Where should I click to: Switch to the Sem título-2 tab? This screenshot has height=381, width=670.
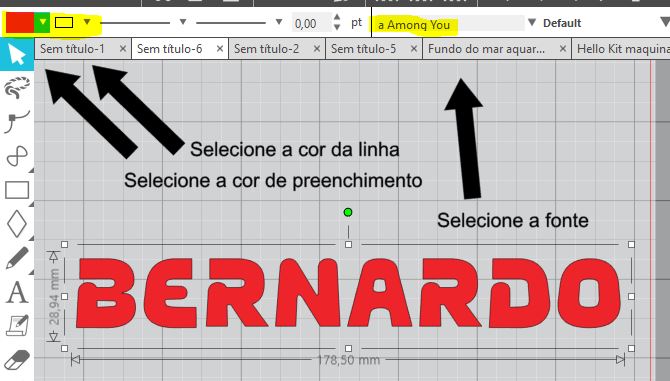coord(267,49)
